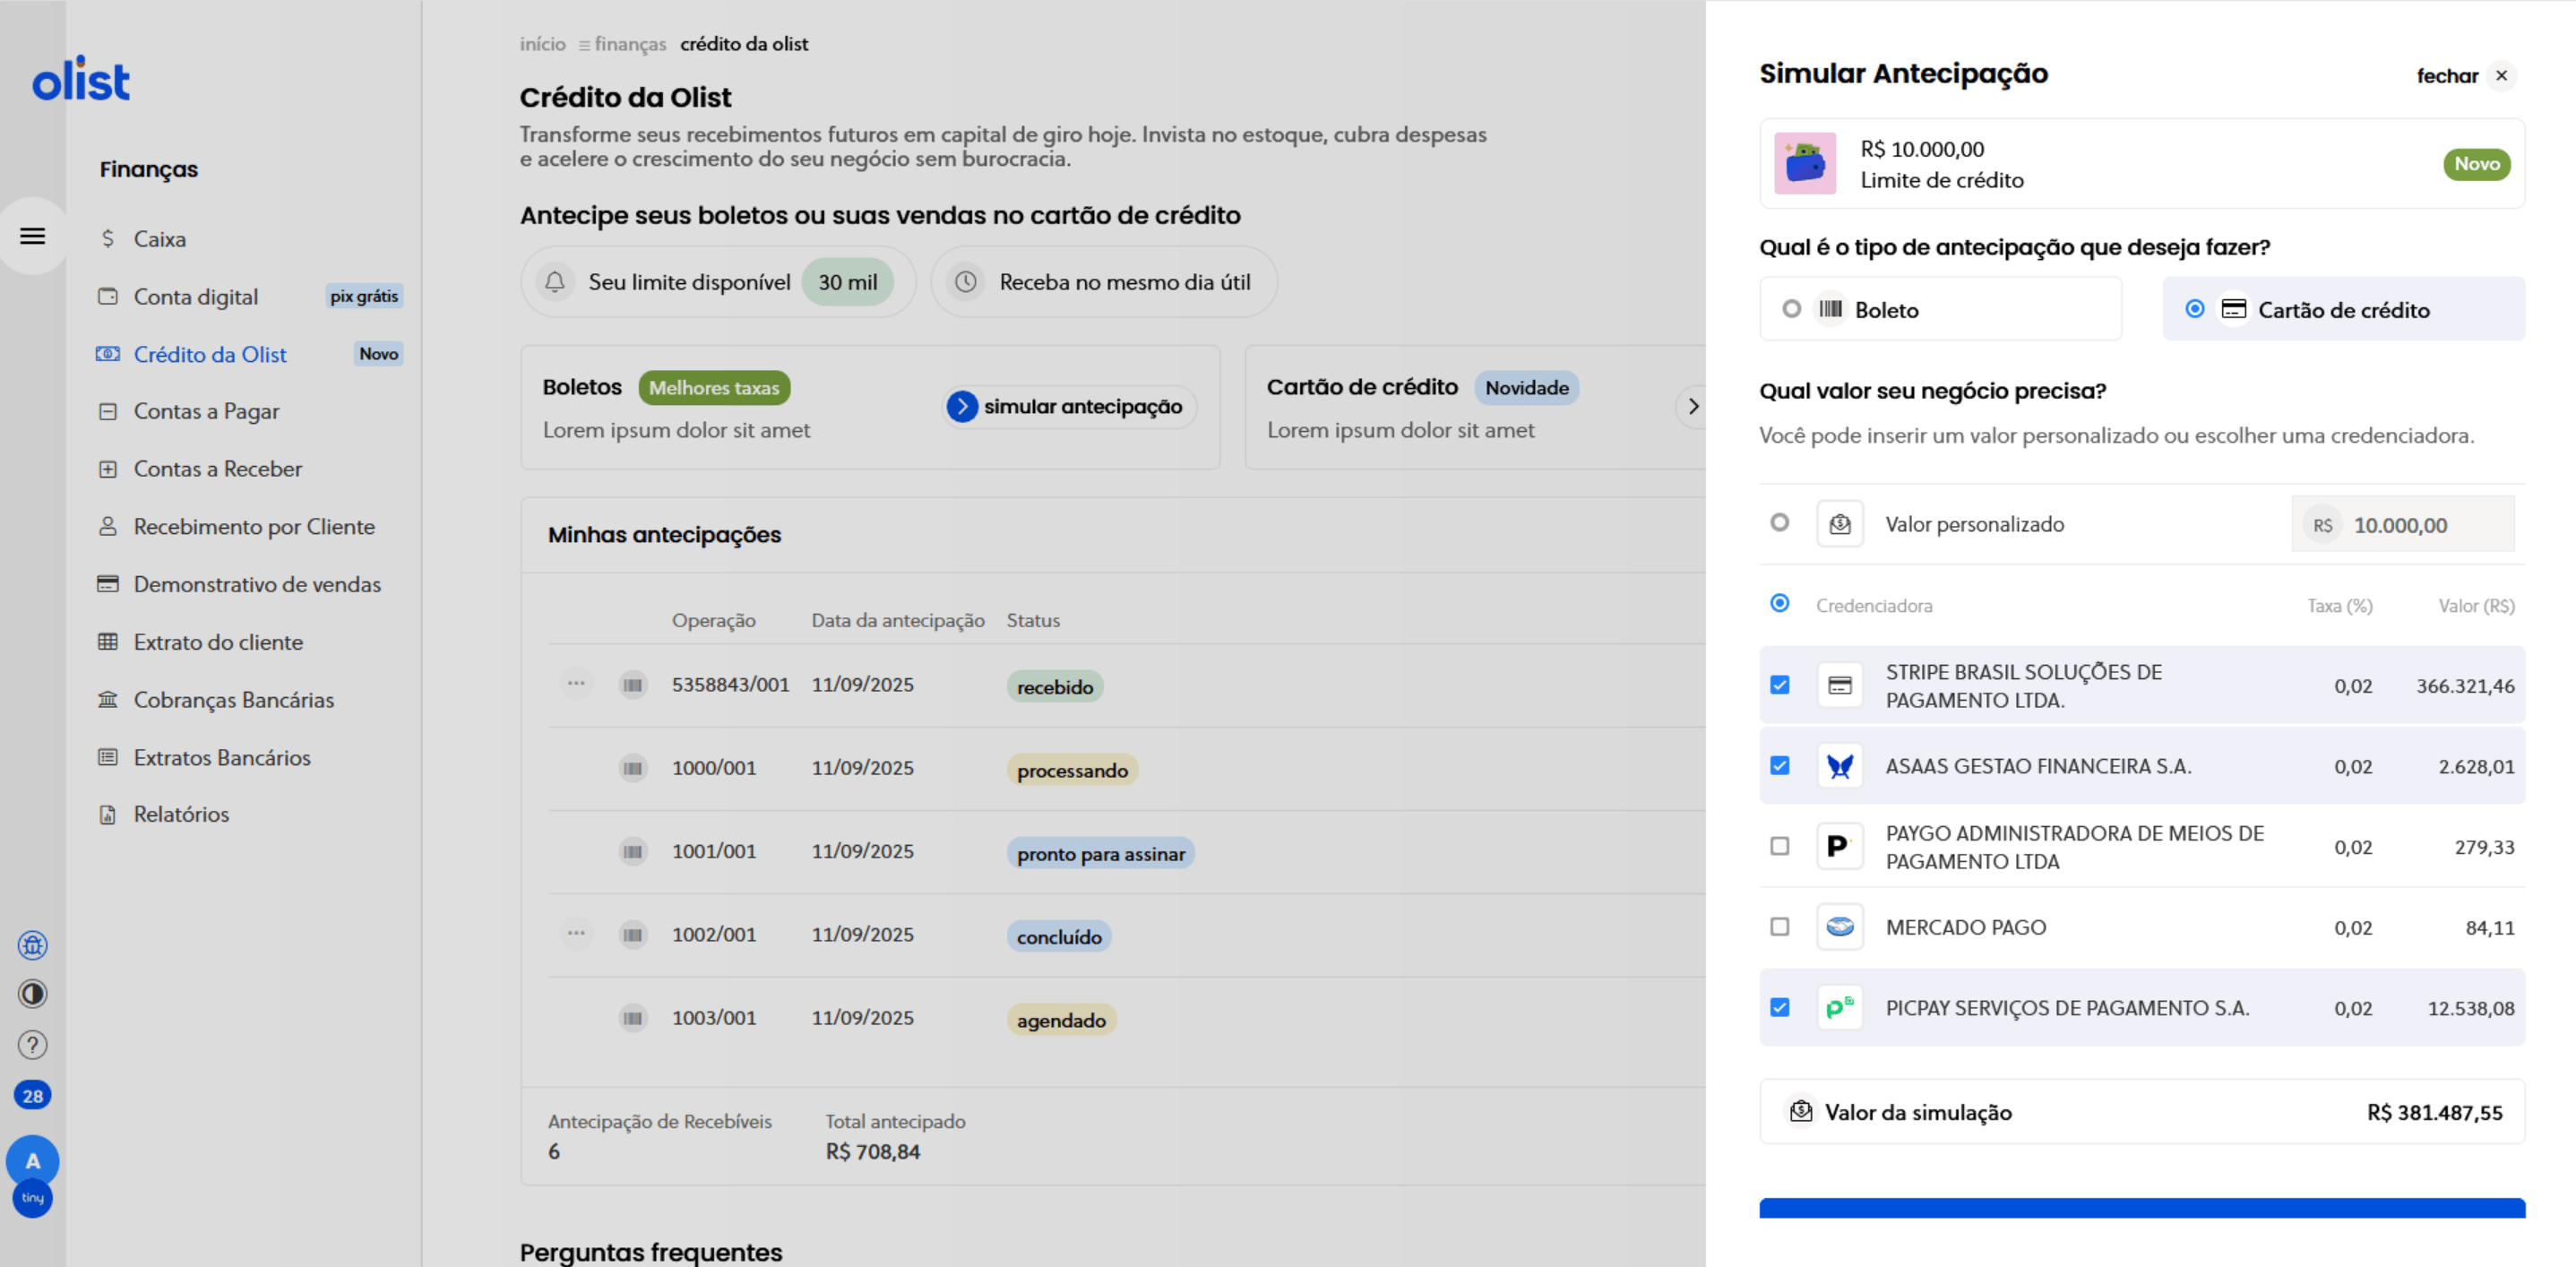2576x1267 pixels.
Task: Click the Novidade tag on Cartão de crédito card
Action: pos(1526,388)
